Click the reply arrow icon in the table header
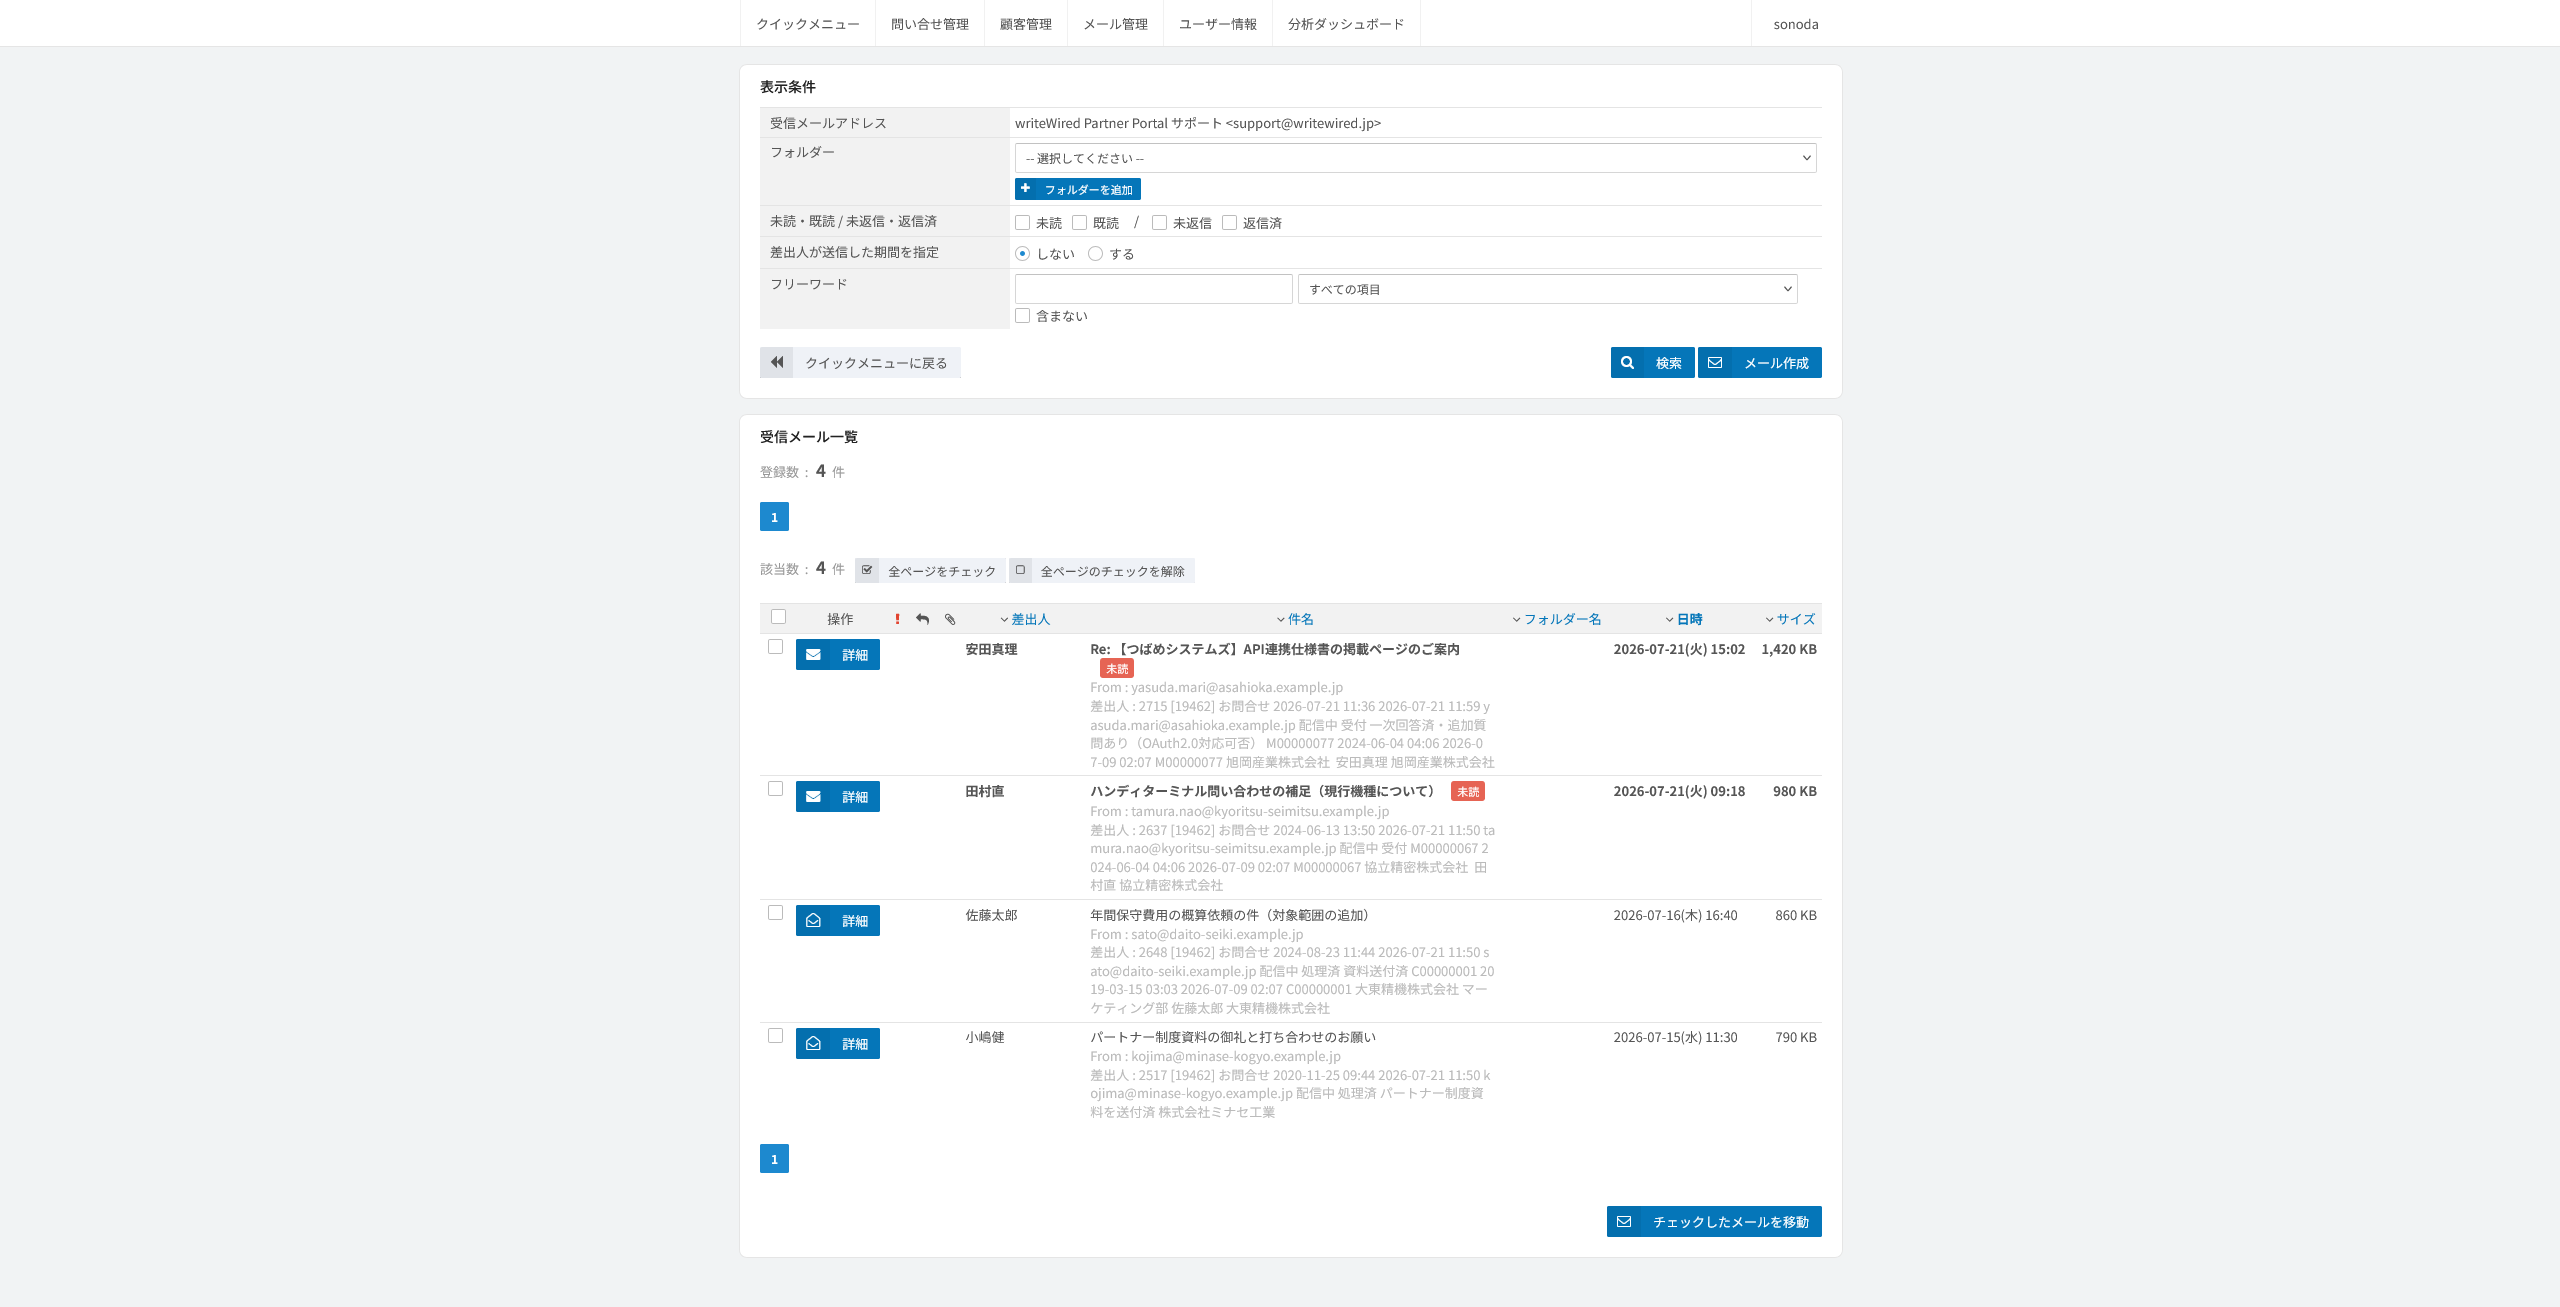This screenshot has height=1307, width=2560. coord(923,619)
